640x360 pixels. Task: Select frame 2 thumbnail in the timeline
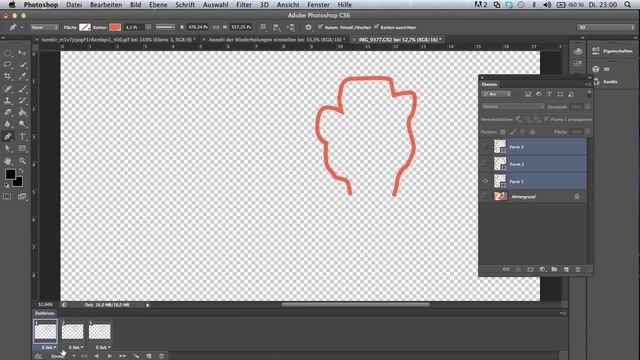point(72,330)
